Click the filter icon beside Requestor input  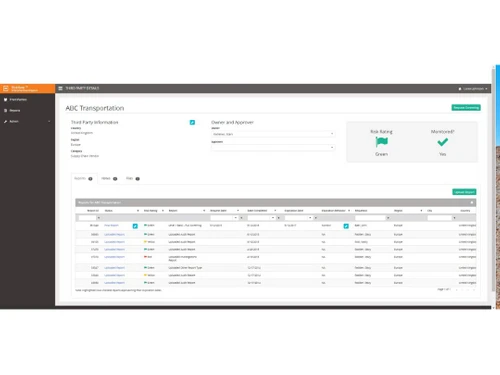(x=388, y=218)
